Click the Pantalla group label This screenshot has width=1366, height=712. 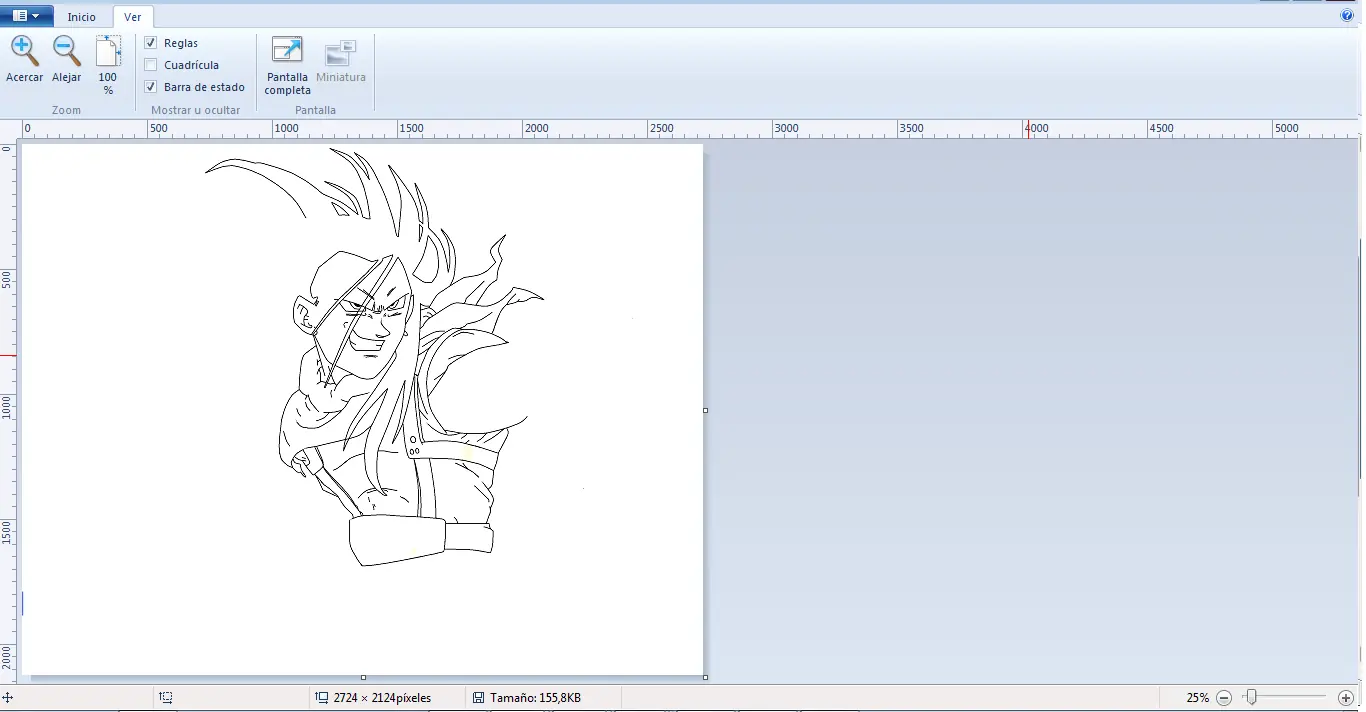coord(315,110)
